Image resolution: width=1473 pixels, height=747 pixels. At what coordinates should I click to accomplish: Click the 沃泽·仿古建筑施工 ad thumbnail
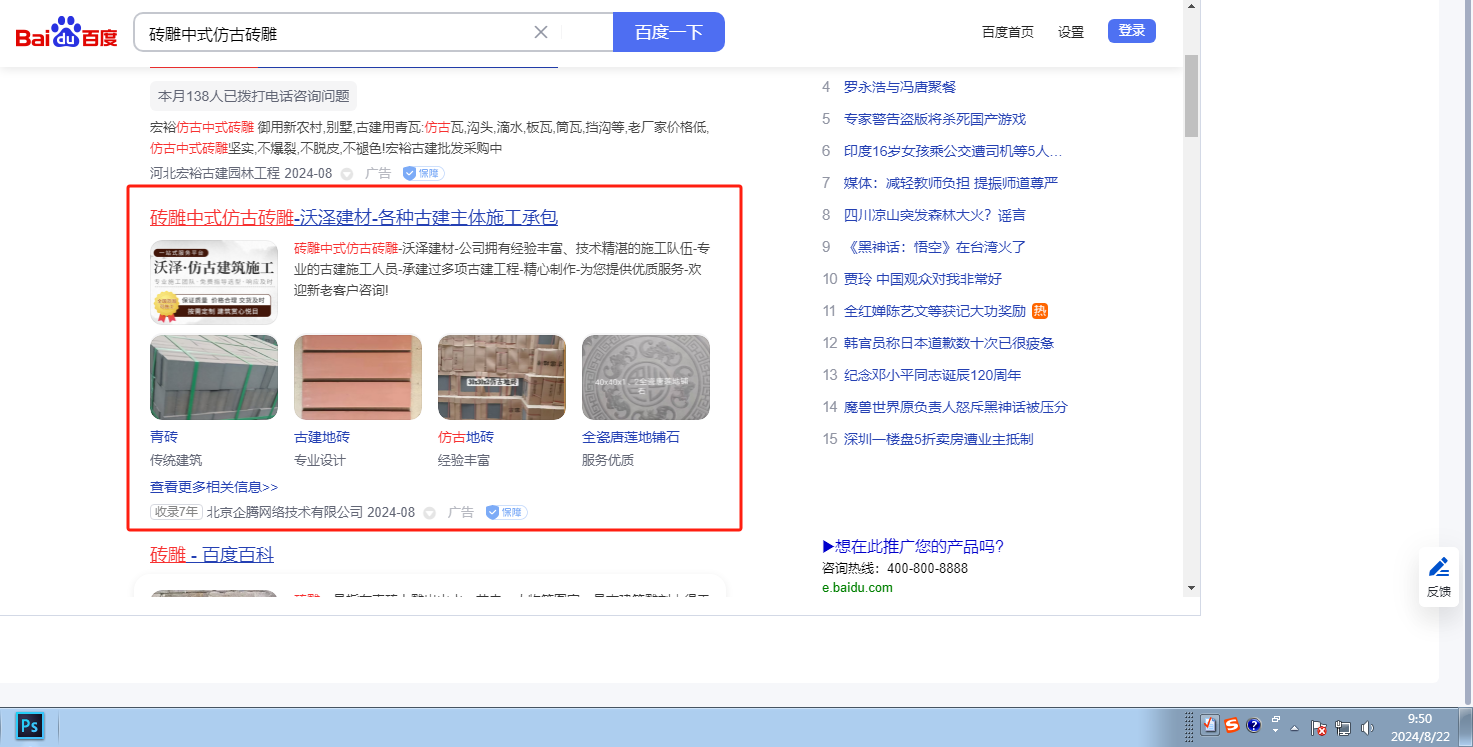214,282
